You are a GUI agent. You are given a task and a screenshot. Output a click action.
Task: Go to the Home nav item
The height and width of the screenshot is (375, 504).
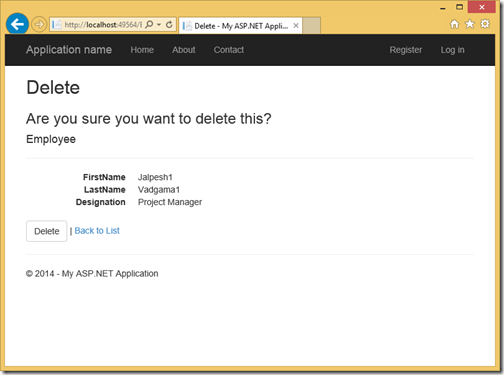[142, 50]
